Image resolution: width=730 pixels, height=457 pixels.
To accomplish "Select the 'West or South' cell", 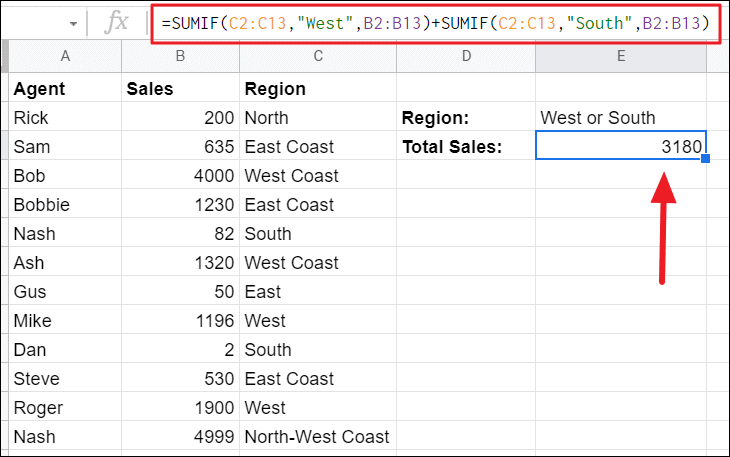I will point(620,118).
